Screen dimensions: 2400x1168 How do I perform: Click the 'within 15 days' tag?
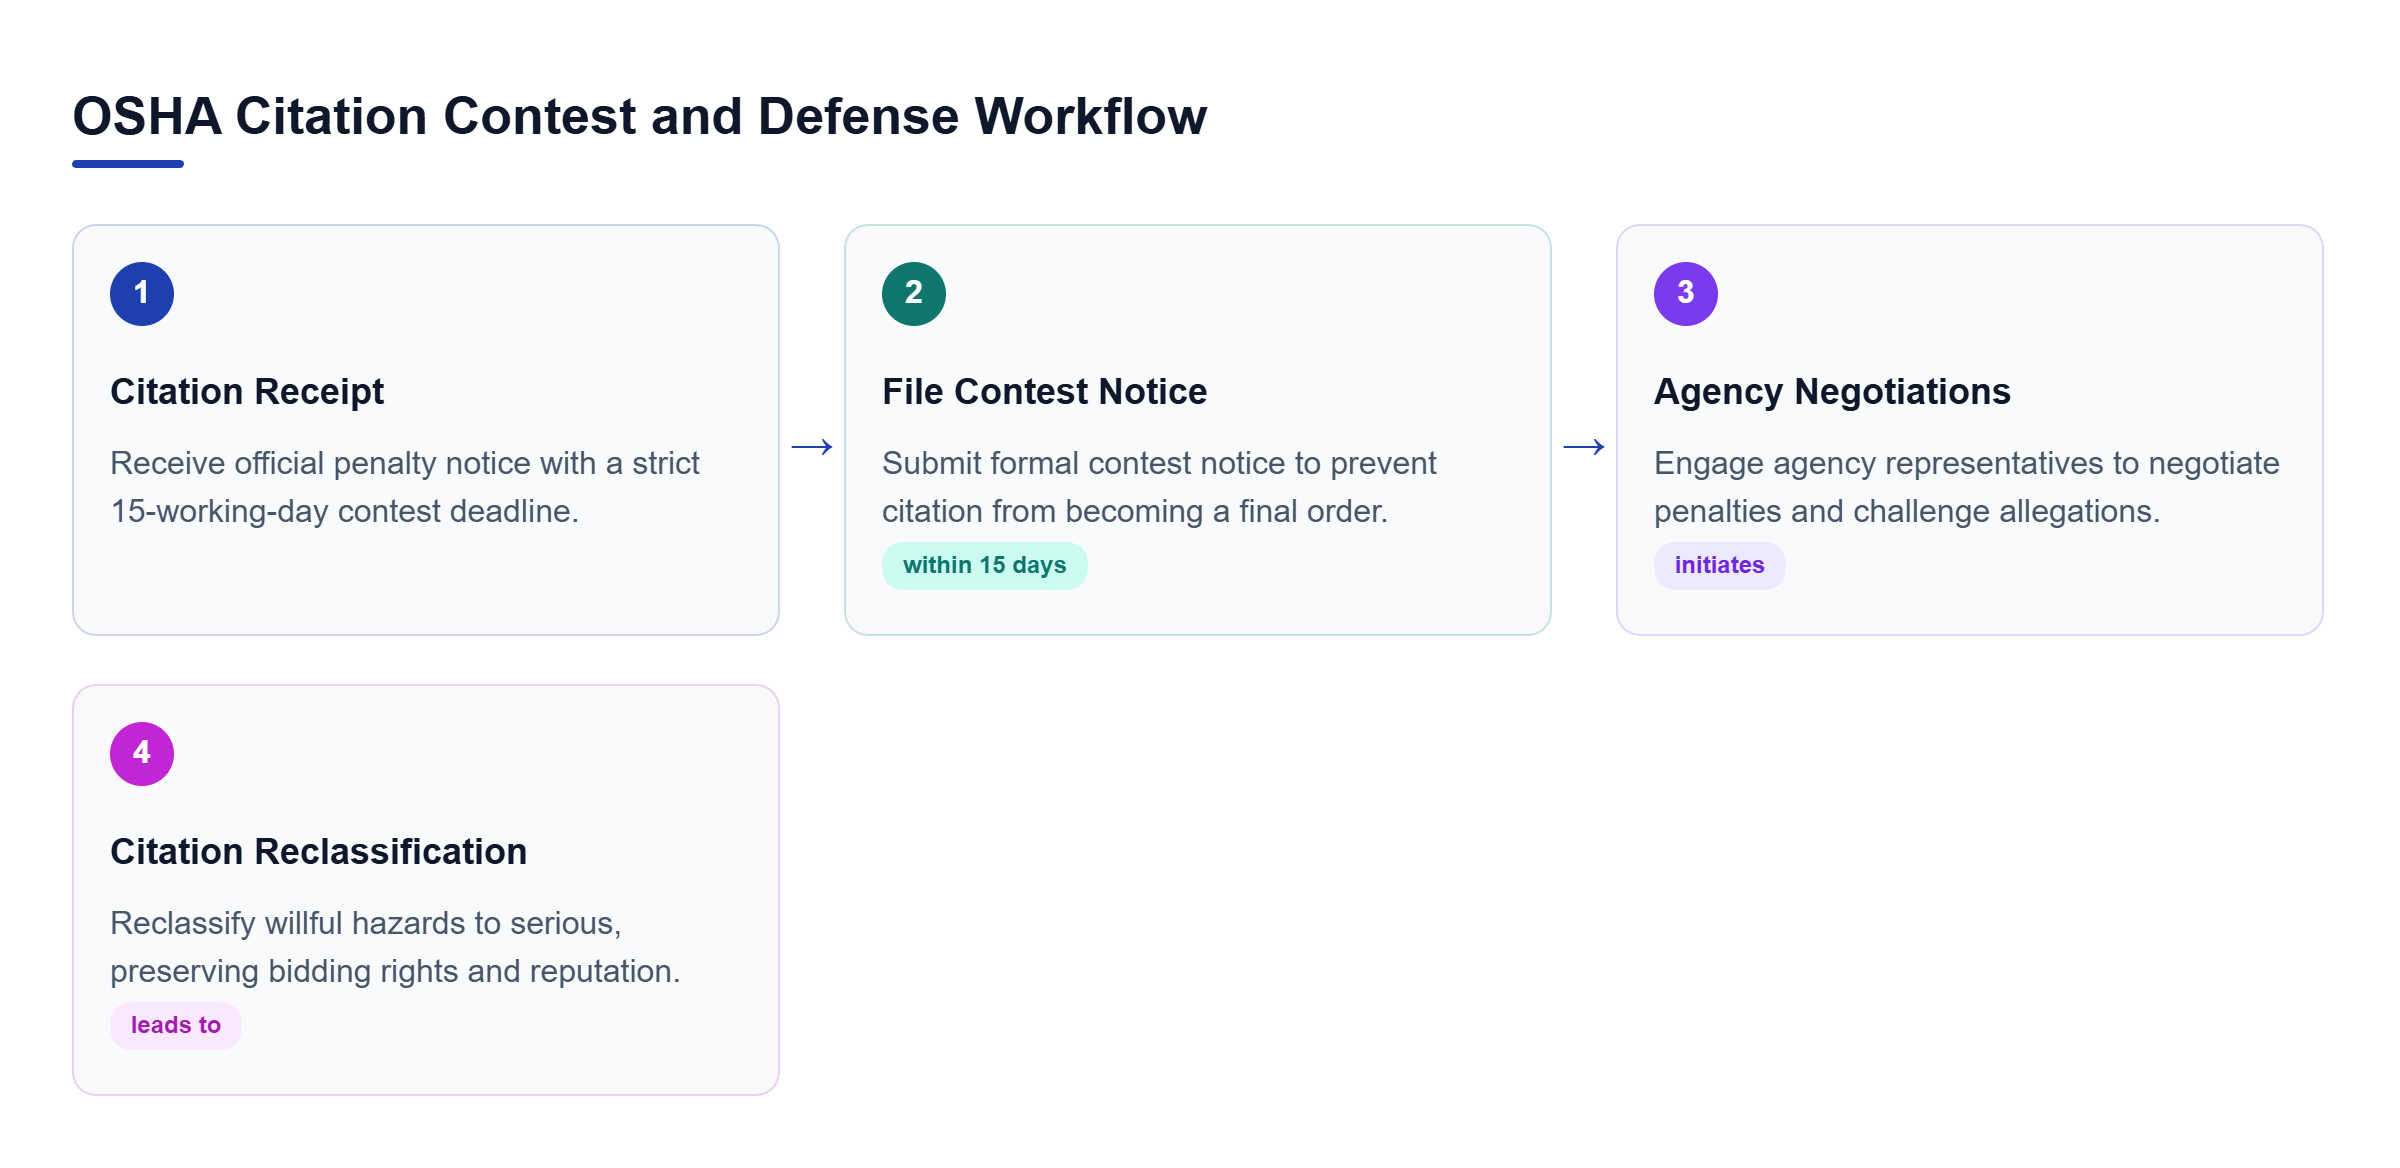[x=985, y=566]
